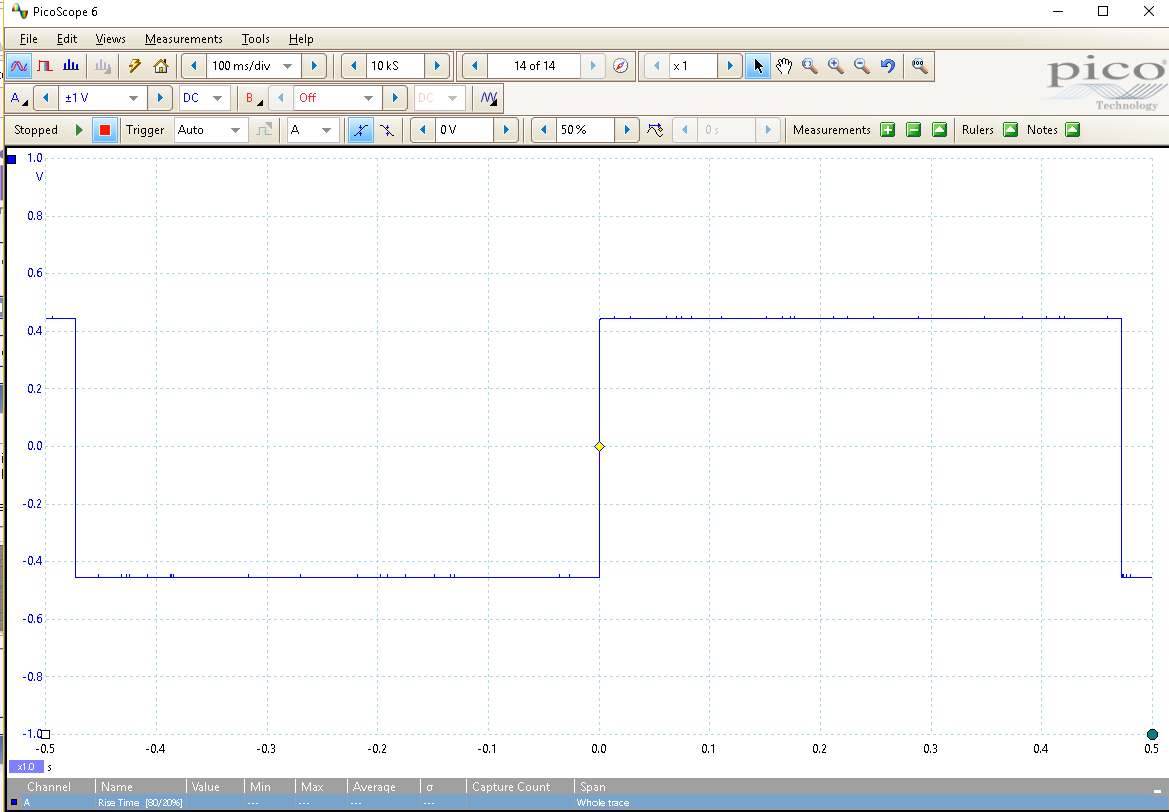Viewport: 1169px width, 812px height.
Task: Click the blue channel A axis square
Action: 11,159
